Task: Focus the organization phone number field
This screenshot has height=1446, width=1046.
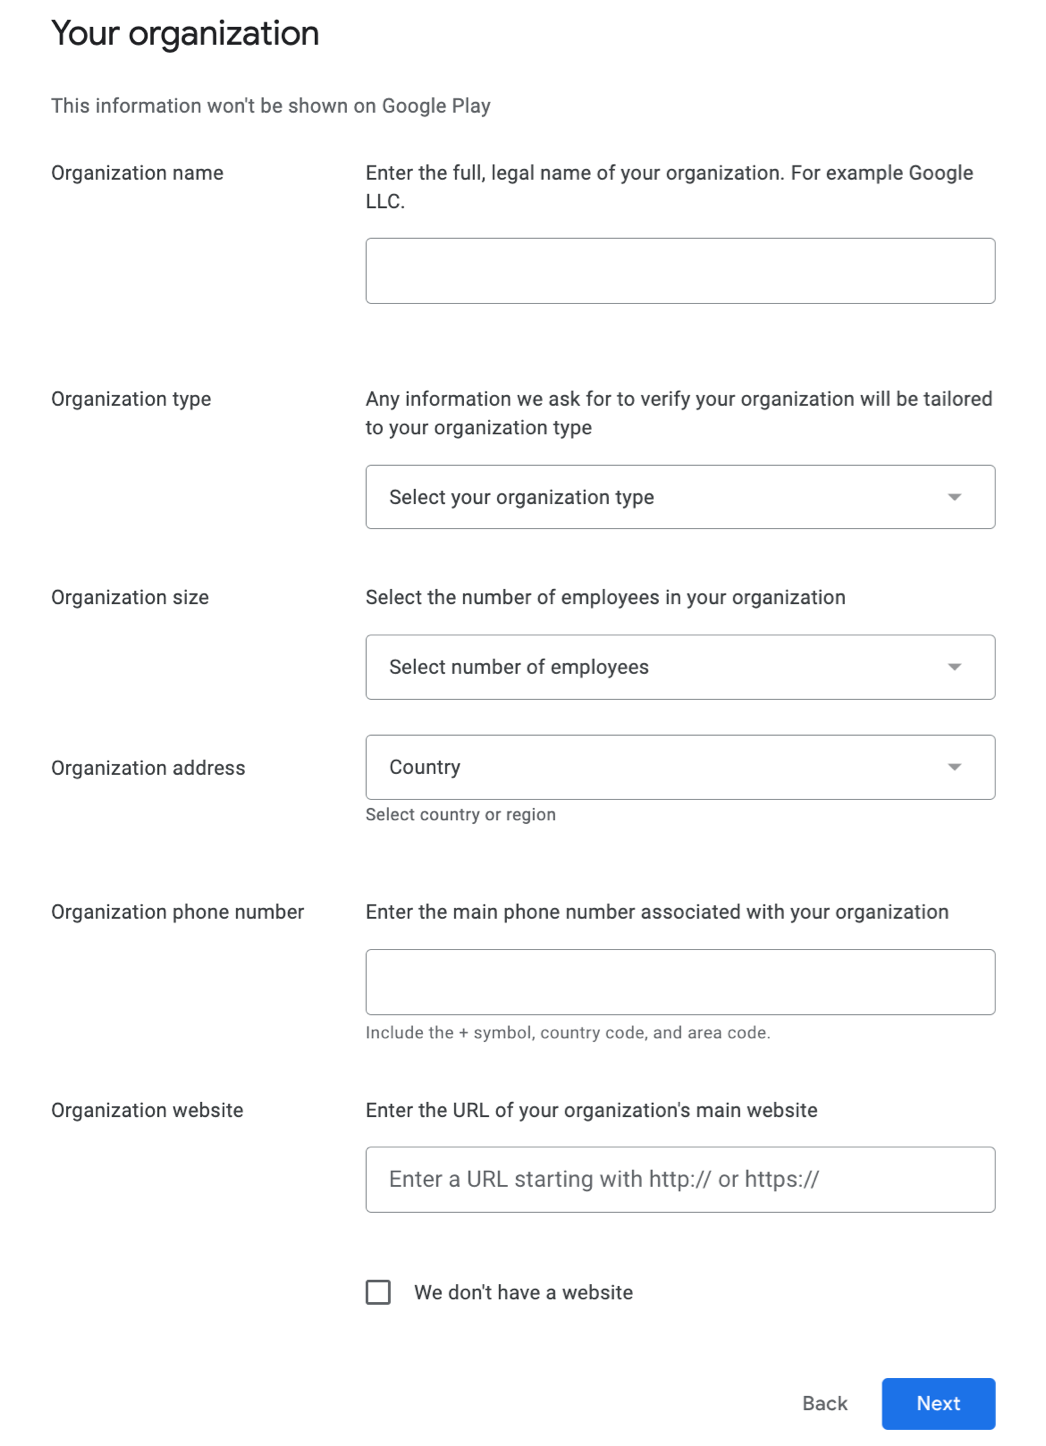Action: pos(680,982)
